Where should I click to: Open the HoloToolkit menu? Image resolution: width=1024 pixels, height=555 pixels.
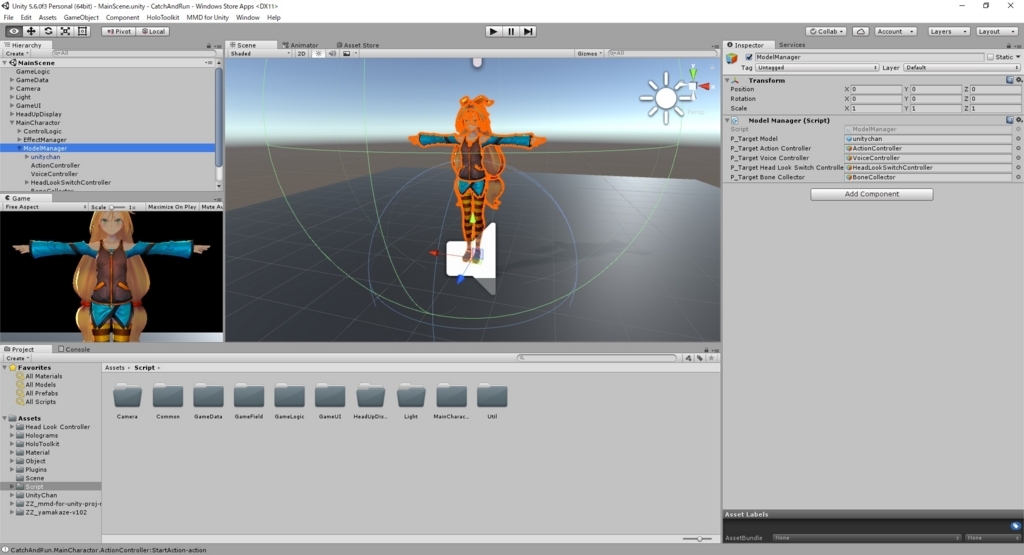point(163,18)
